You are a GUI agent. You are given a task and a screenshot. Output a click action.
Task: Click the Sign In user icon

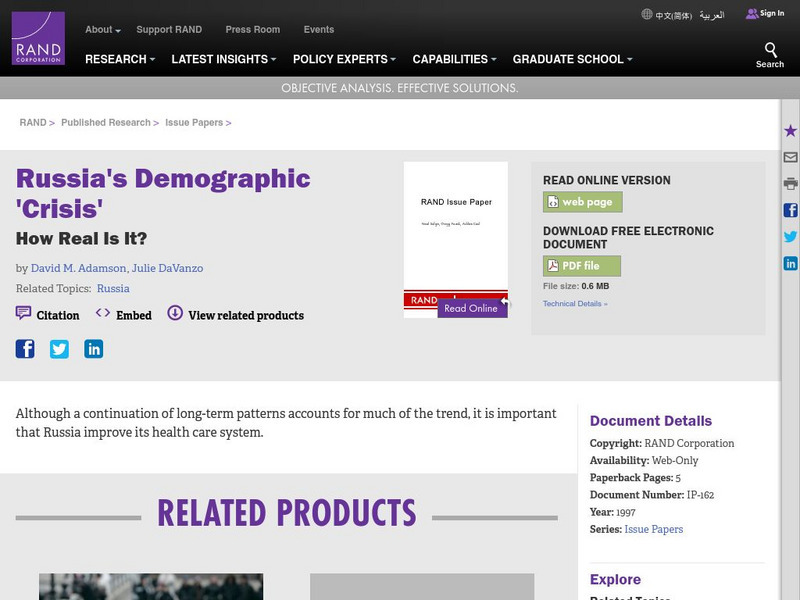(x=752, y=14)
